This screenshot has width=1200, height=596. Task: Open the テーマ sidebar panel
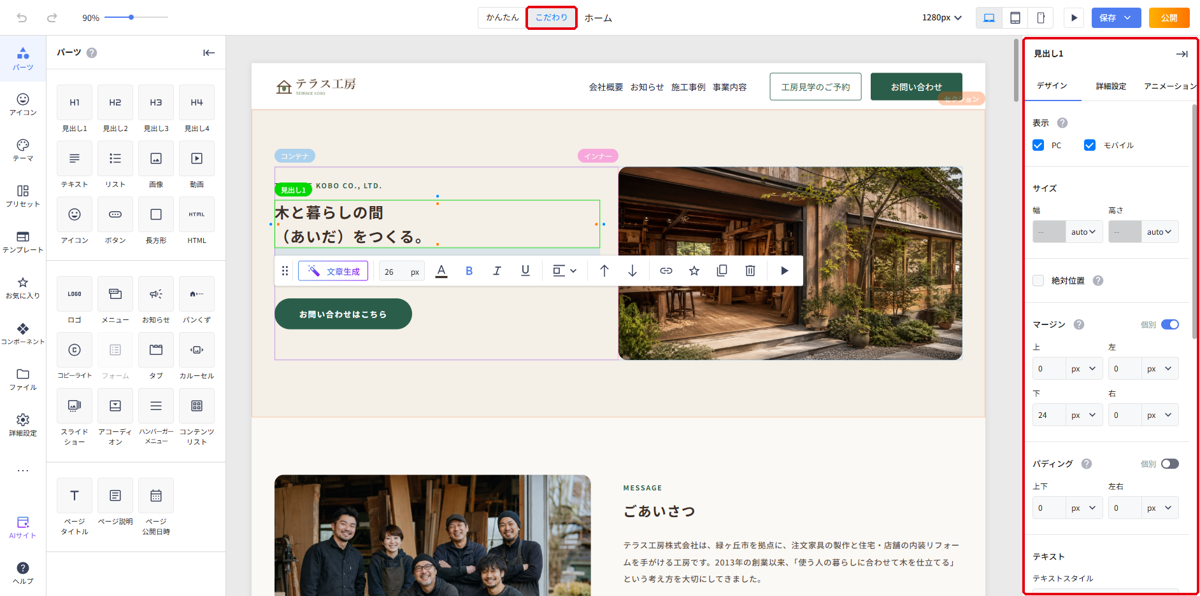click(22, 150)
